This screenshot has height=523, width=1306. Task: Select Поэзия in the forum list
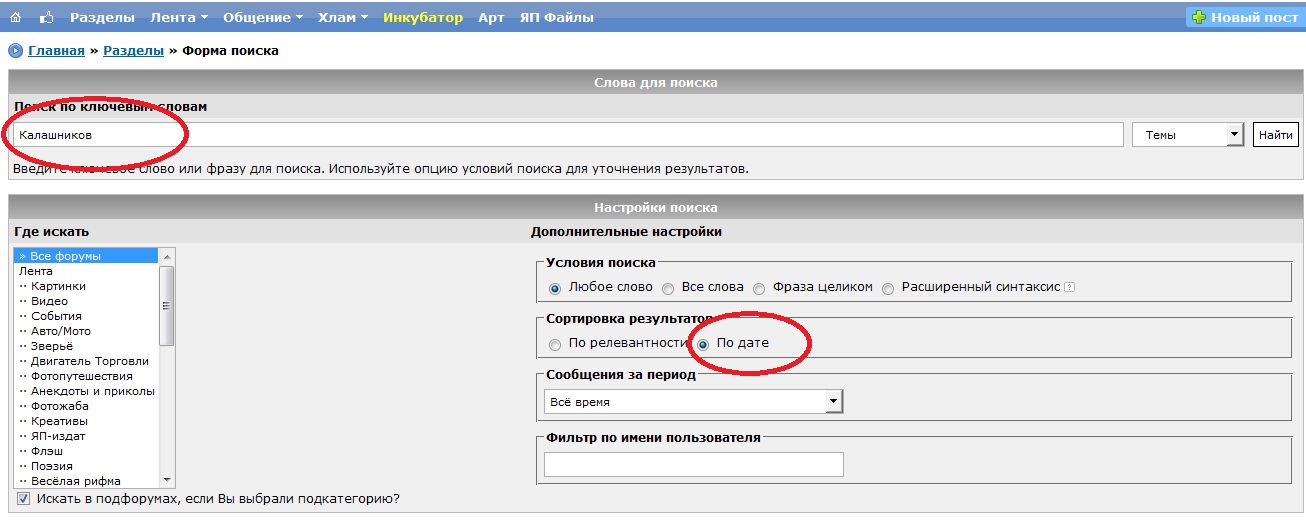tap(87, 466)
